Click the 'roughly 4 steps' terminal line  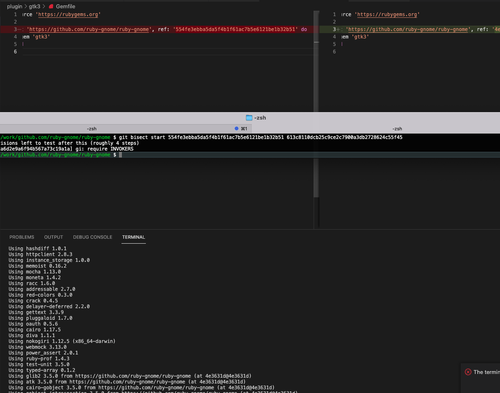[x=70, y=143]
